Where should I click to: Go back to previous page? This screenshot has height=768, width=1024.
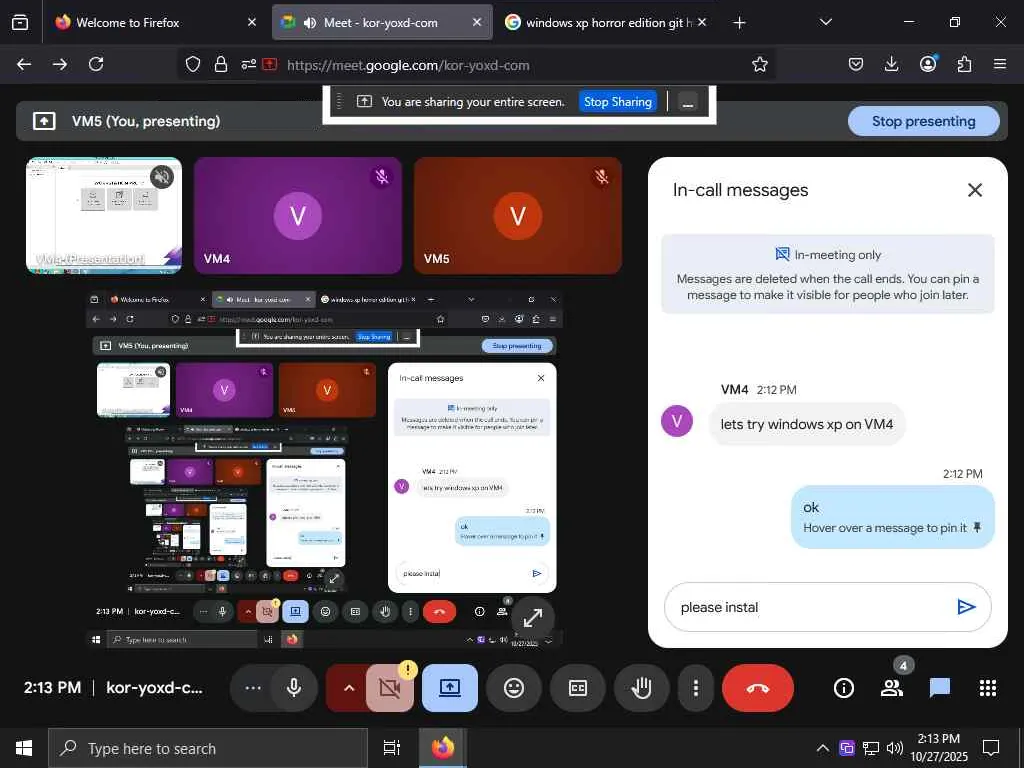tap(24, 64)
